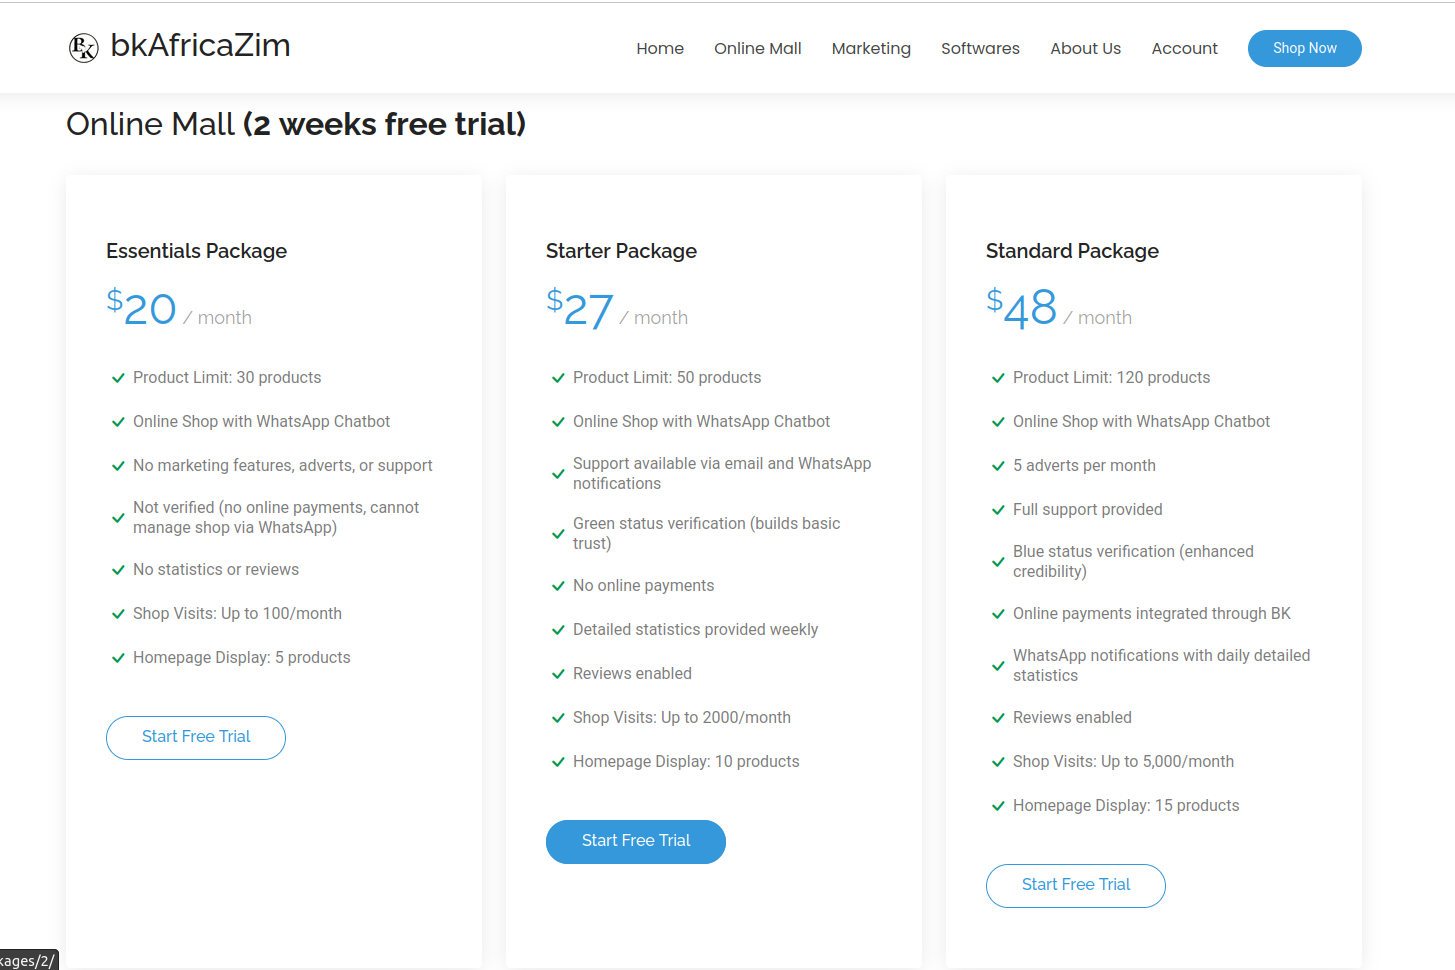Select Softwares from the top navigation
Viewport: 1455px width, 970px height.
980,48
